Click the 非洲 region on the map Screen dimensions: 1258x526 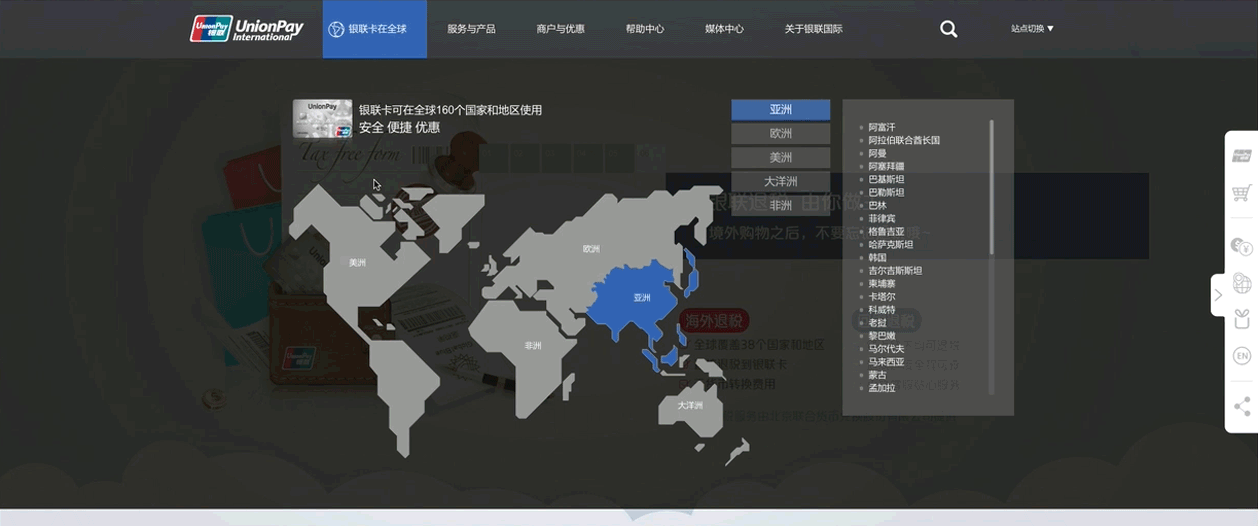pos(533,345)
